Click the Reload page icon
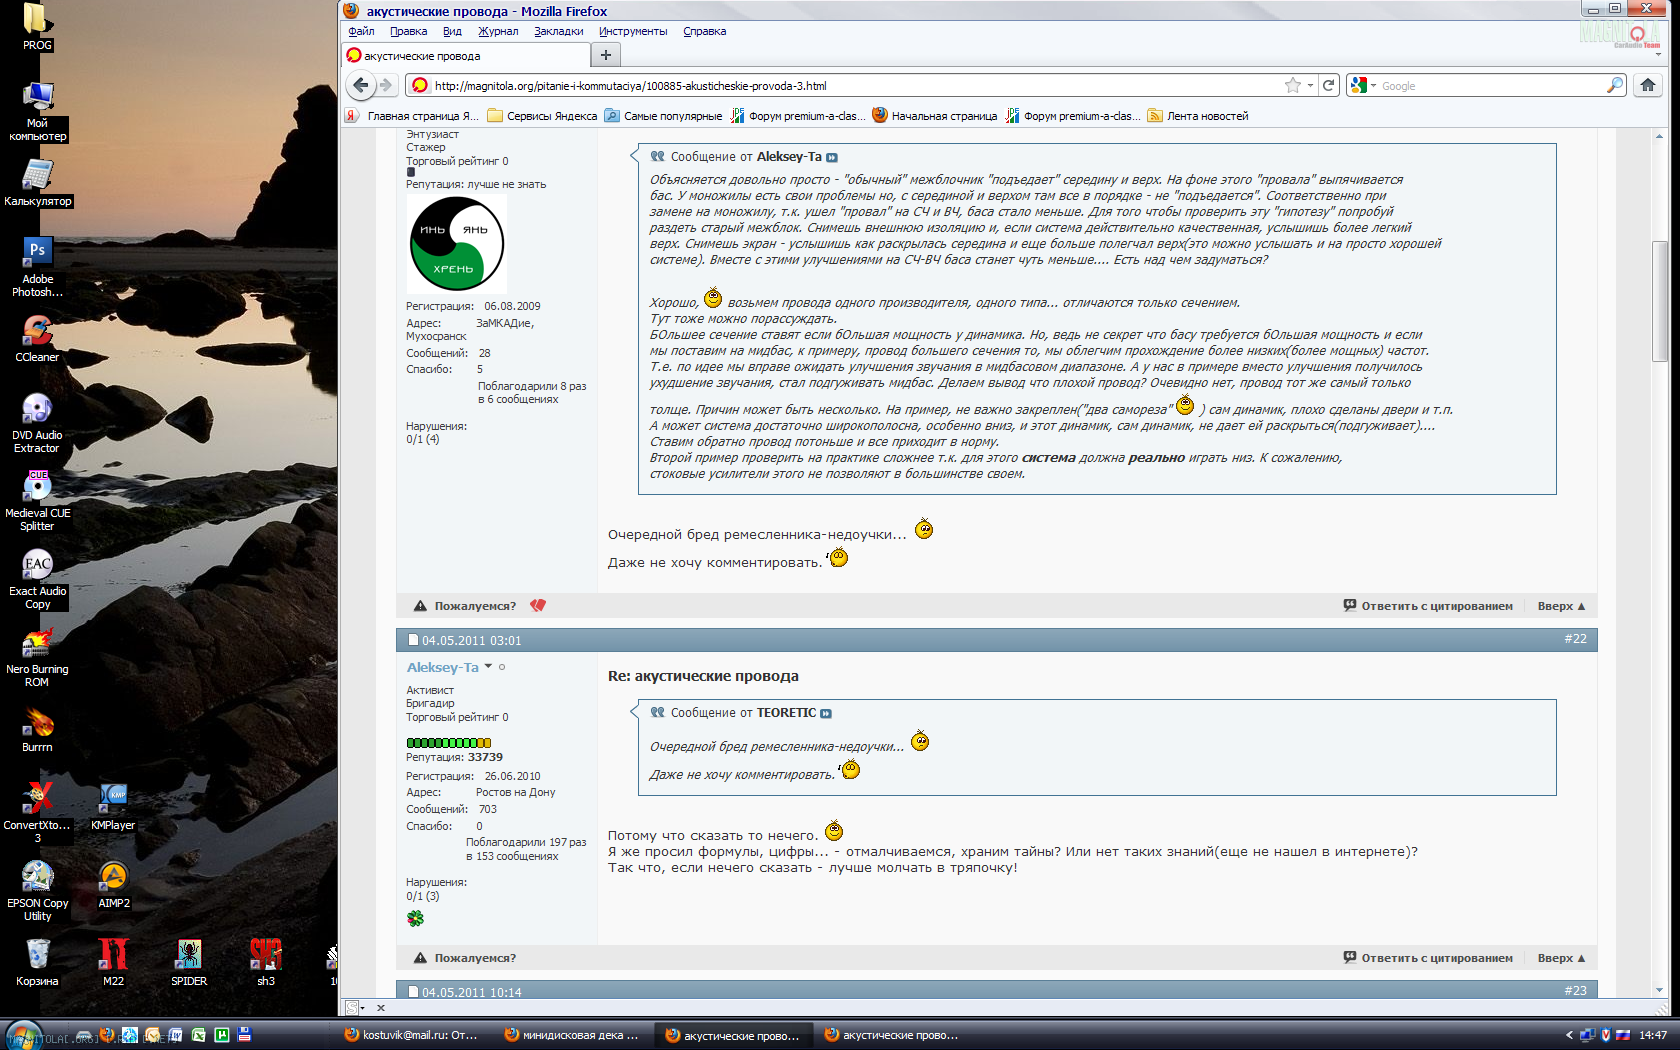 1329,86
